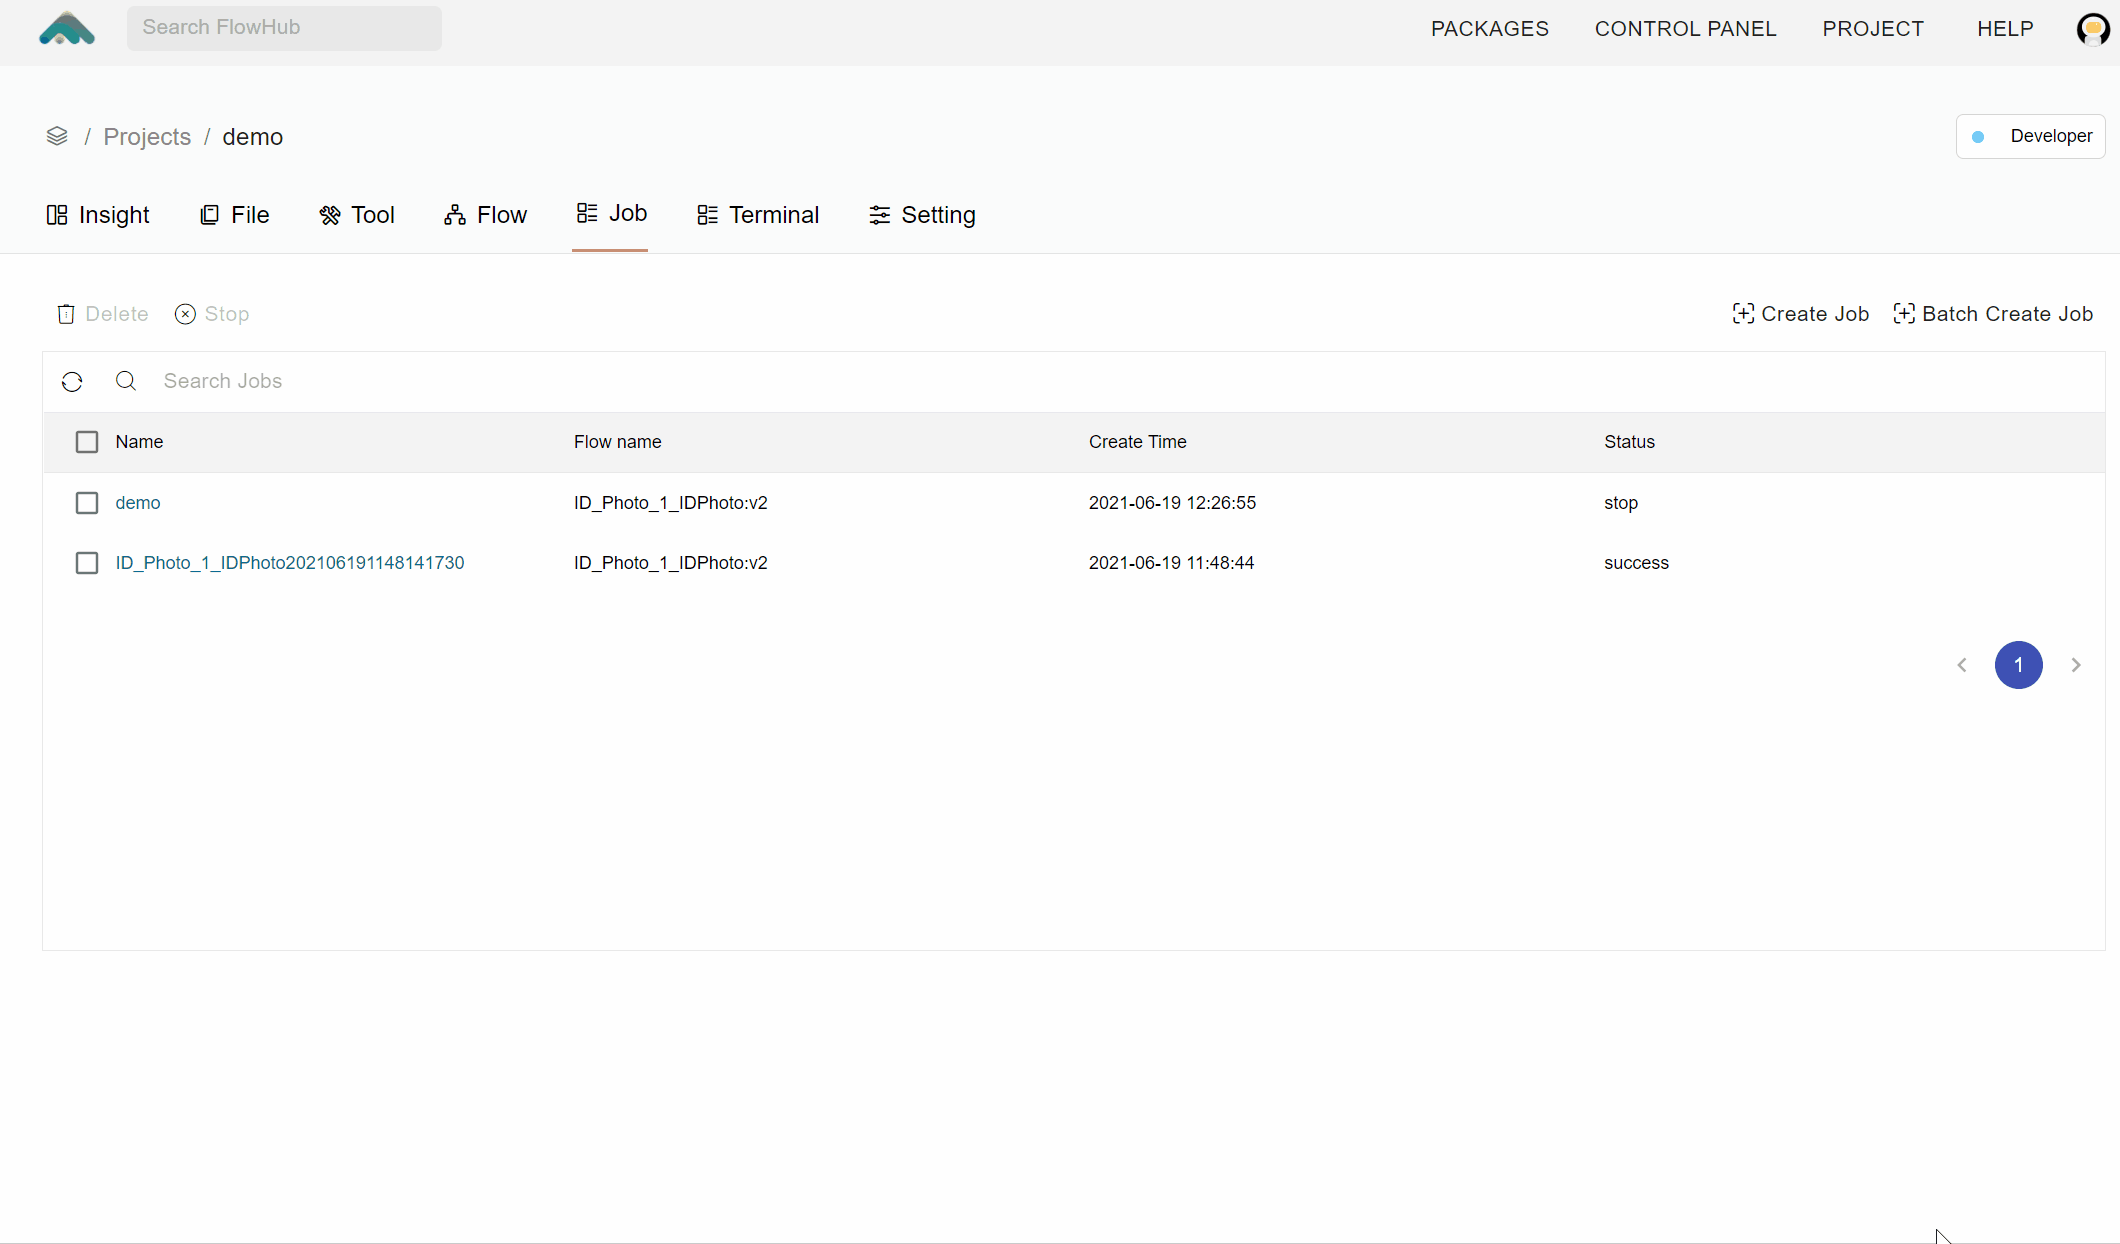Image resolution: width=2120 pixels, height=1244 pixels.
Task: Click the layers home breadcrumb icon
Action: (x=57, y=136)
